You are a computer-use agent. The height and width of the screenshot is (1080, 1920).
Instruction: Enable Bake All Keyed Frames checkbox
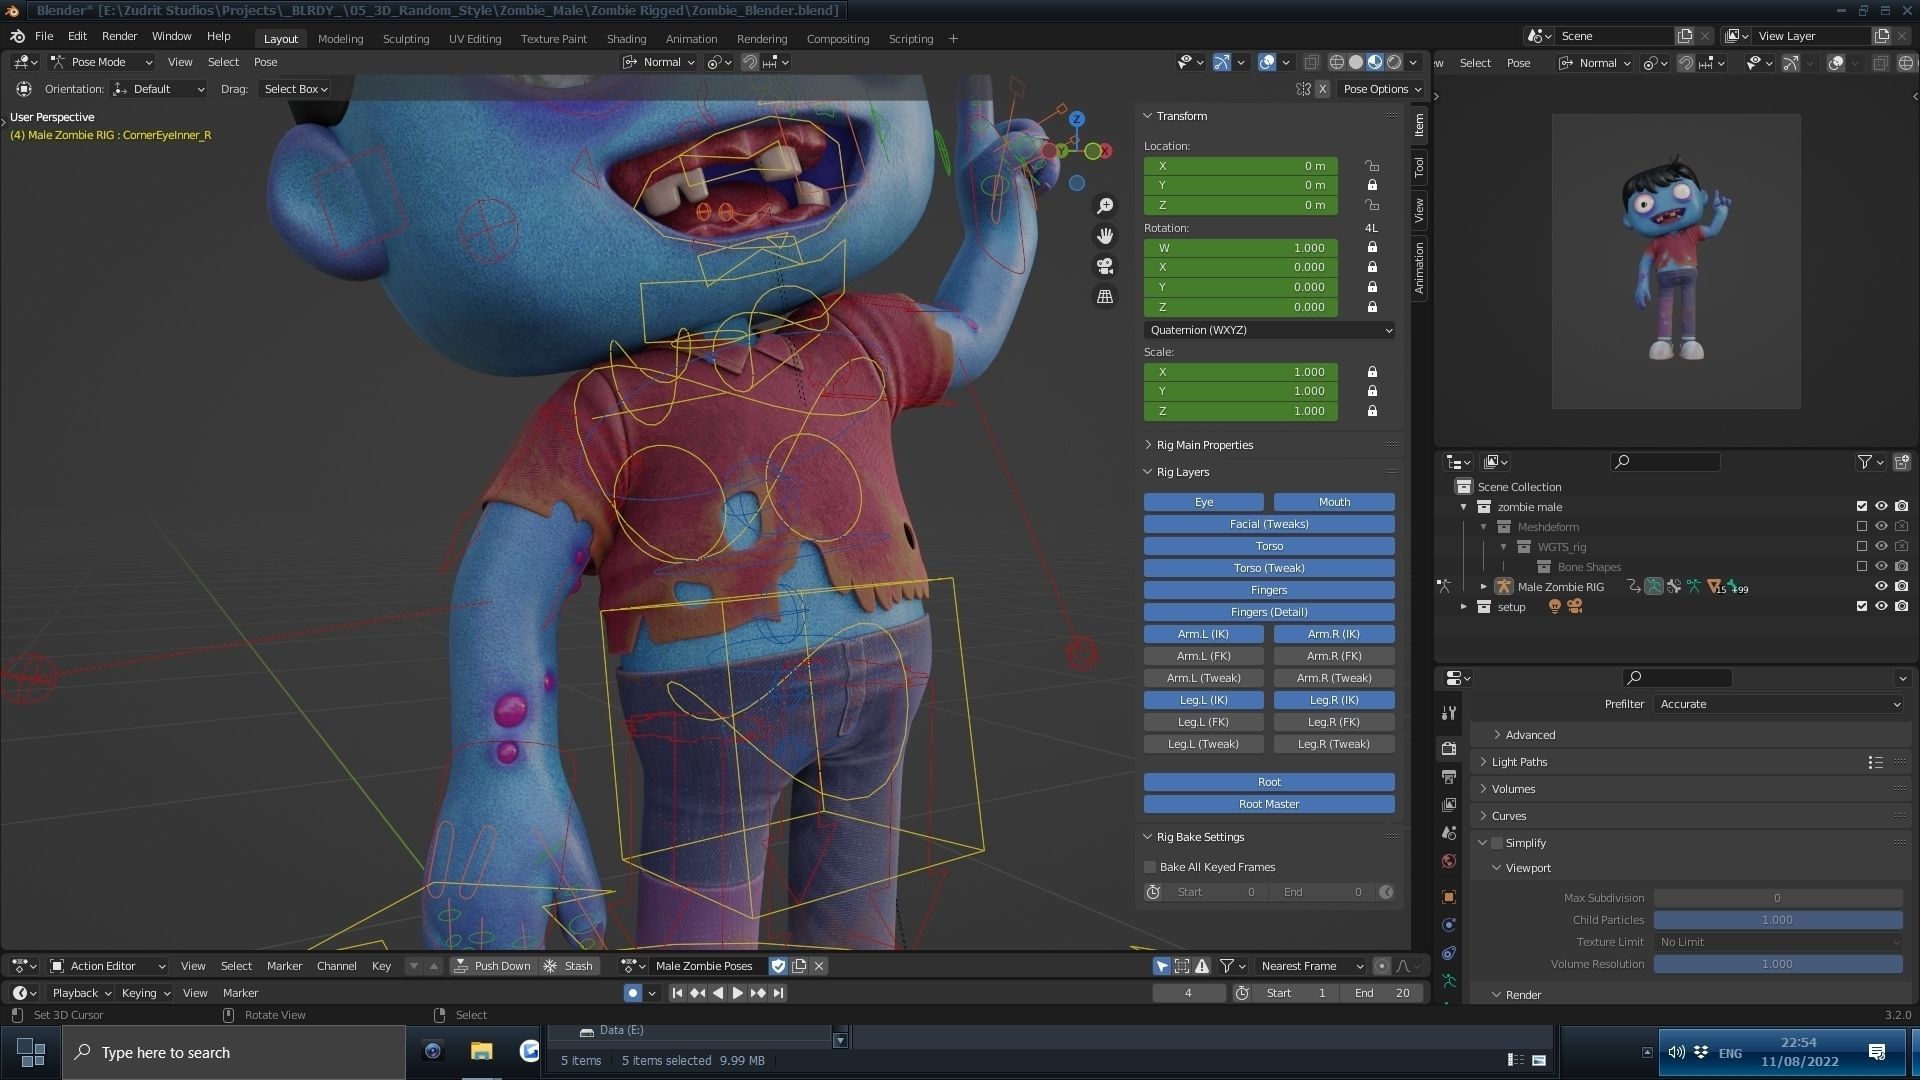point(1150,867)
